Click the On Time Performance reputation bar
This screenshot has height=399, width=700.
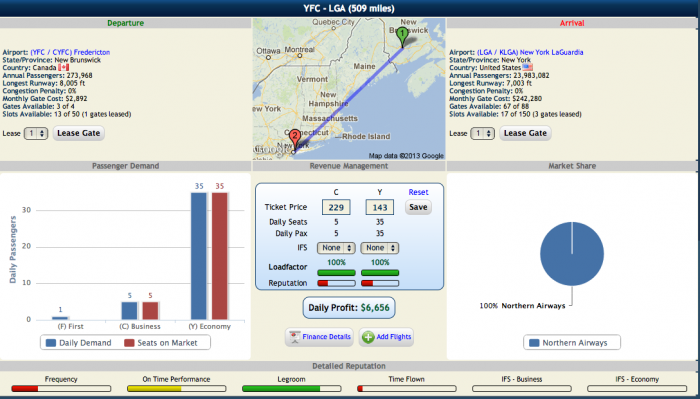pyautogui.click(x=176, y=389)
